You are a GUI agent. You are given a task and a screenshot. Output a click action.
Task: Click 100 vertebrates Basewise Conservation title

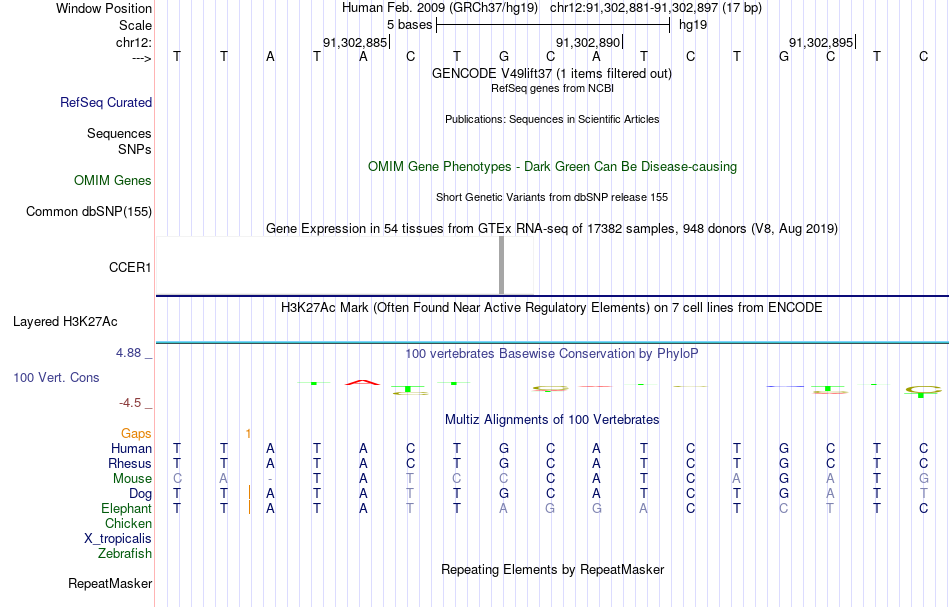coord(551,353)
